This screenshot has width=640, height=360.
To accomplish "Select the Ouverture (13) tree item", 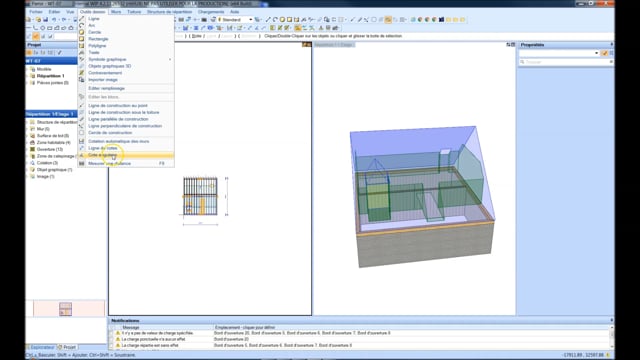I will [x=49, y=149].
